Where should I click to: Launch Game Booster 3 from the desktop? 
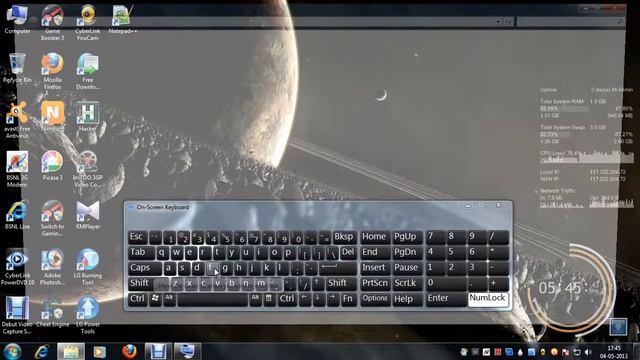(52, 22)
